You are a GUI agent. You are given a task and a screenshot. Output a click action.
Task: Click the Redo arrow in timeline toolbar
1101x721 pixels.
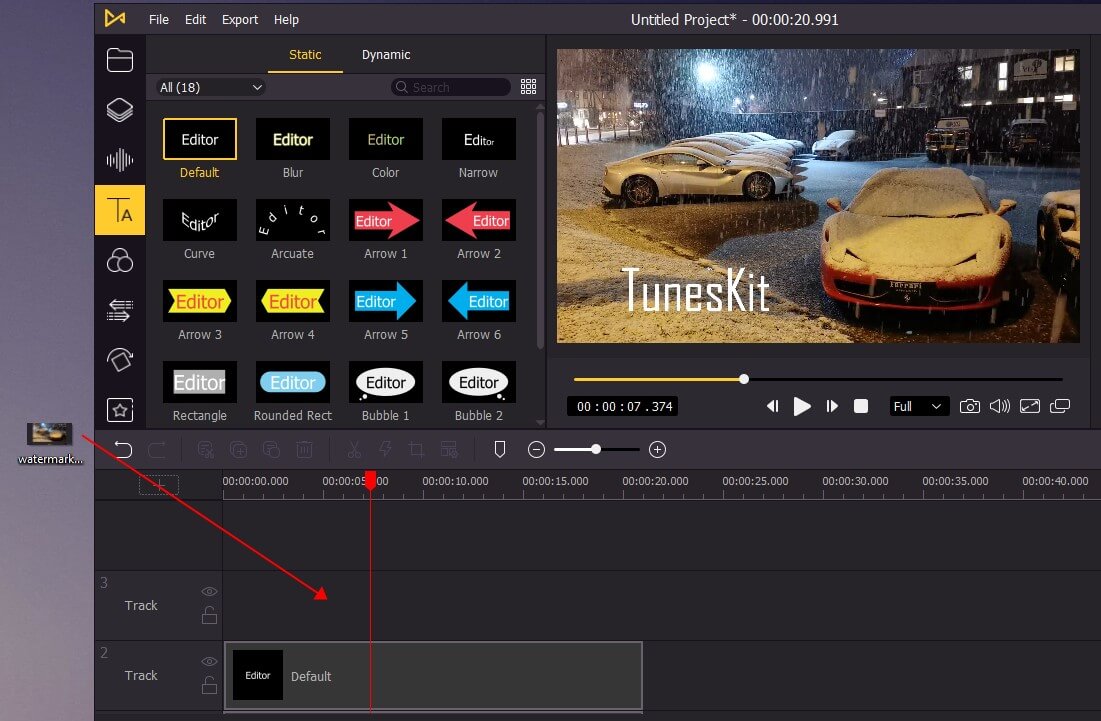coord(157,449)
